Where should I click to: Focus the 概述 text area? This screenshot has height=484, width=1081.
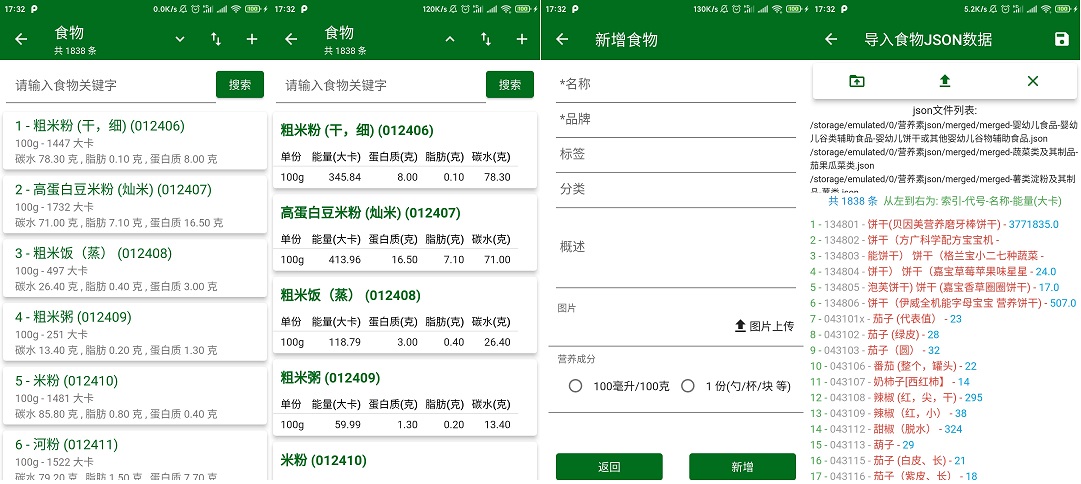(676, 248)
